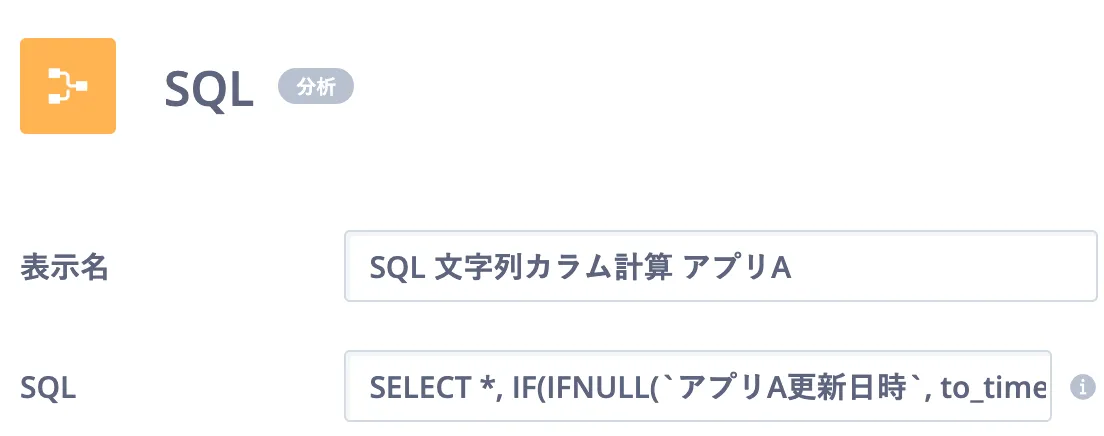Focus the 表示名 display name input

720,267
